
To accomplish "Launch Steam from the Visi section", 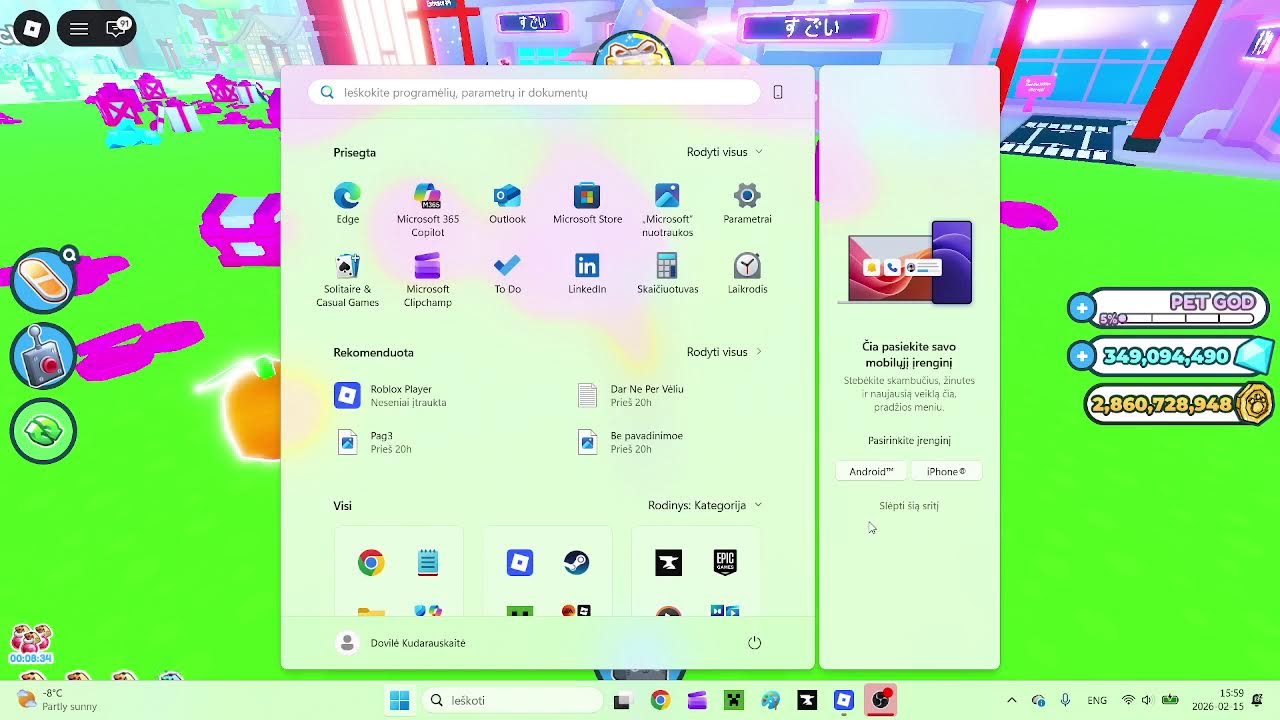I will (x=576, y=563).
